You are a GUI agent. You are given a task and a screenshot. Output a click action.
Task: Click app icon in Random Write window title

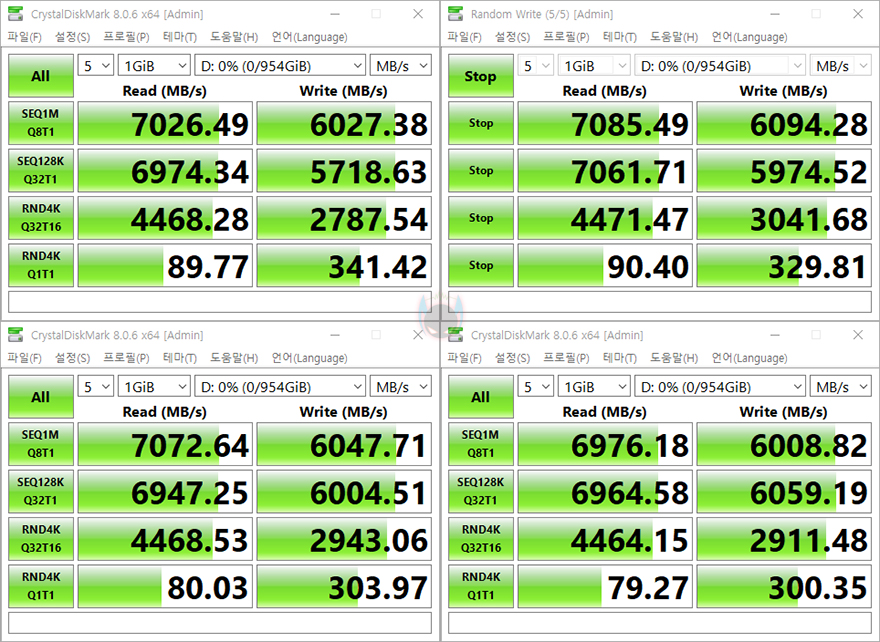click(x=456, y=14)
